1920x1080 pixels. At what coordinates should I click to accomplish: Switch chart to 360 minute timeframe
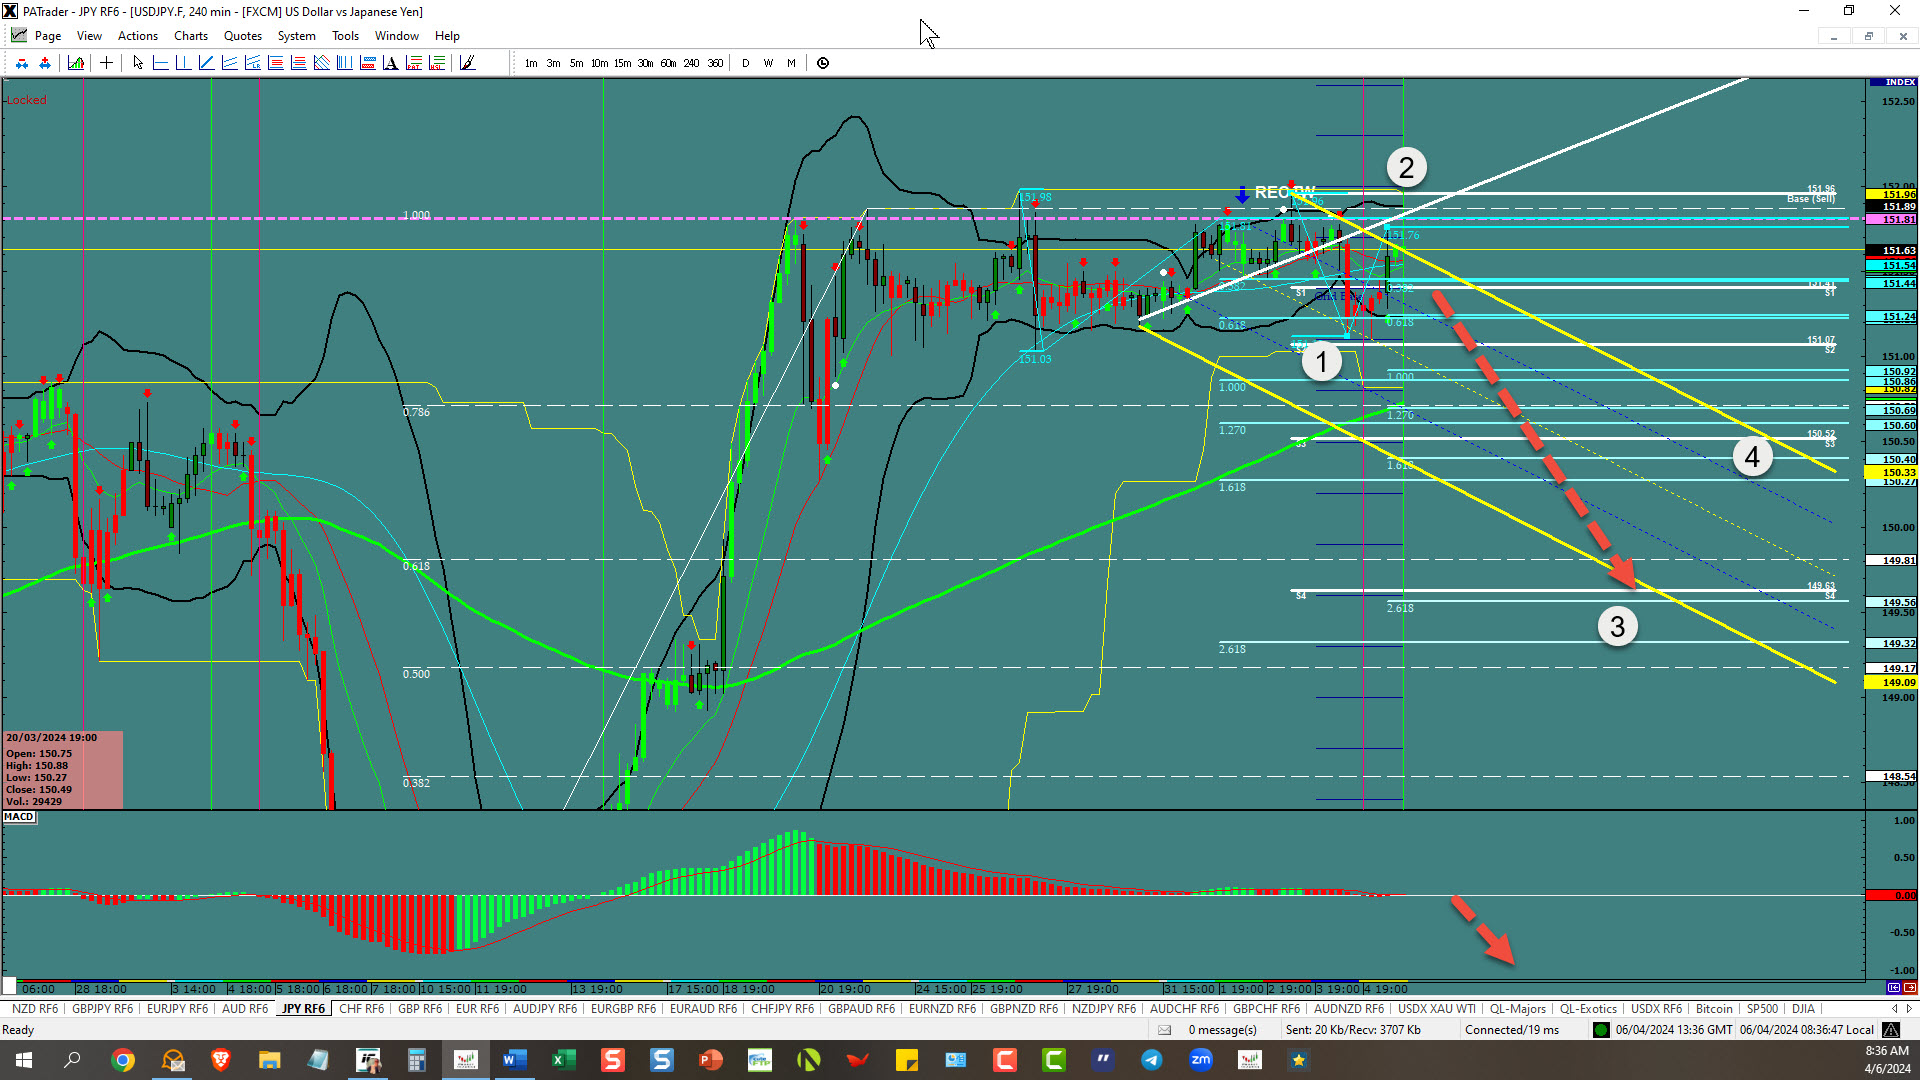pos(715,63)
